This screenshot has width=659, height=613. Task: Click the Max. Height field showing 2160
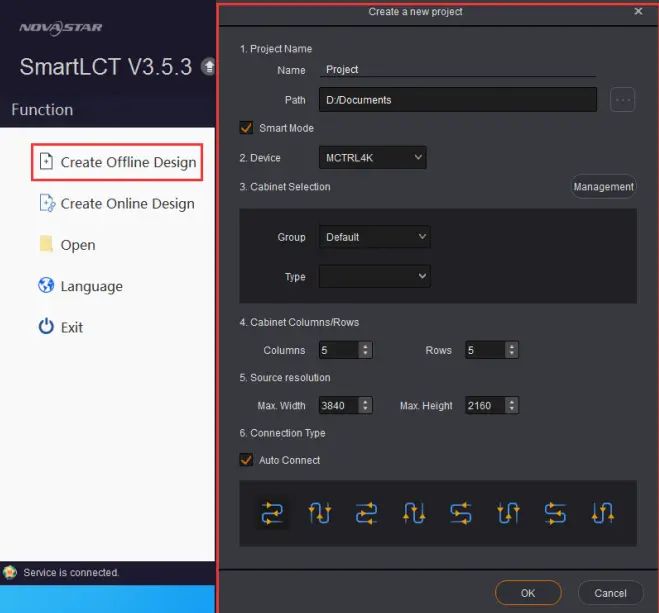click(485, 405)
